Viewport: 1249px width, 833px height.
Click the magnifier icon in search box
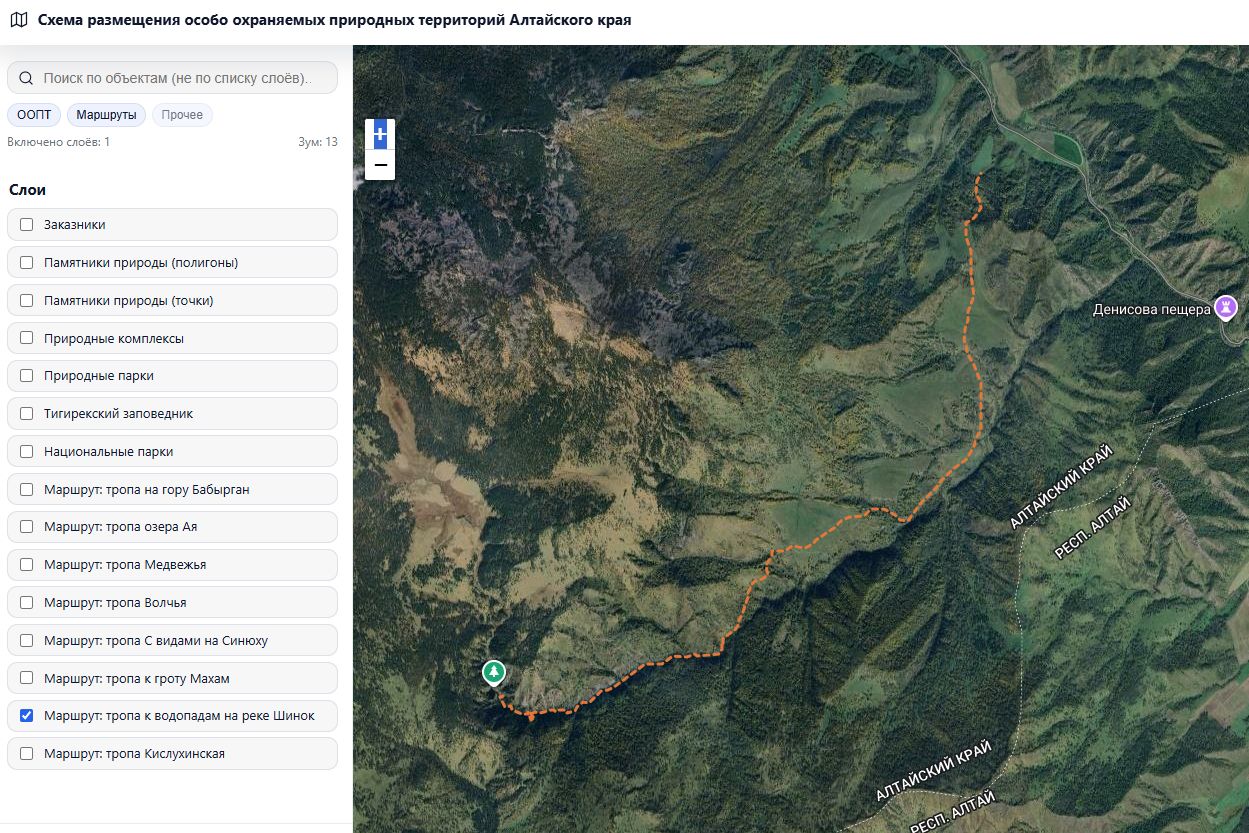click(26, 78)
